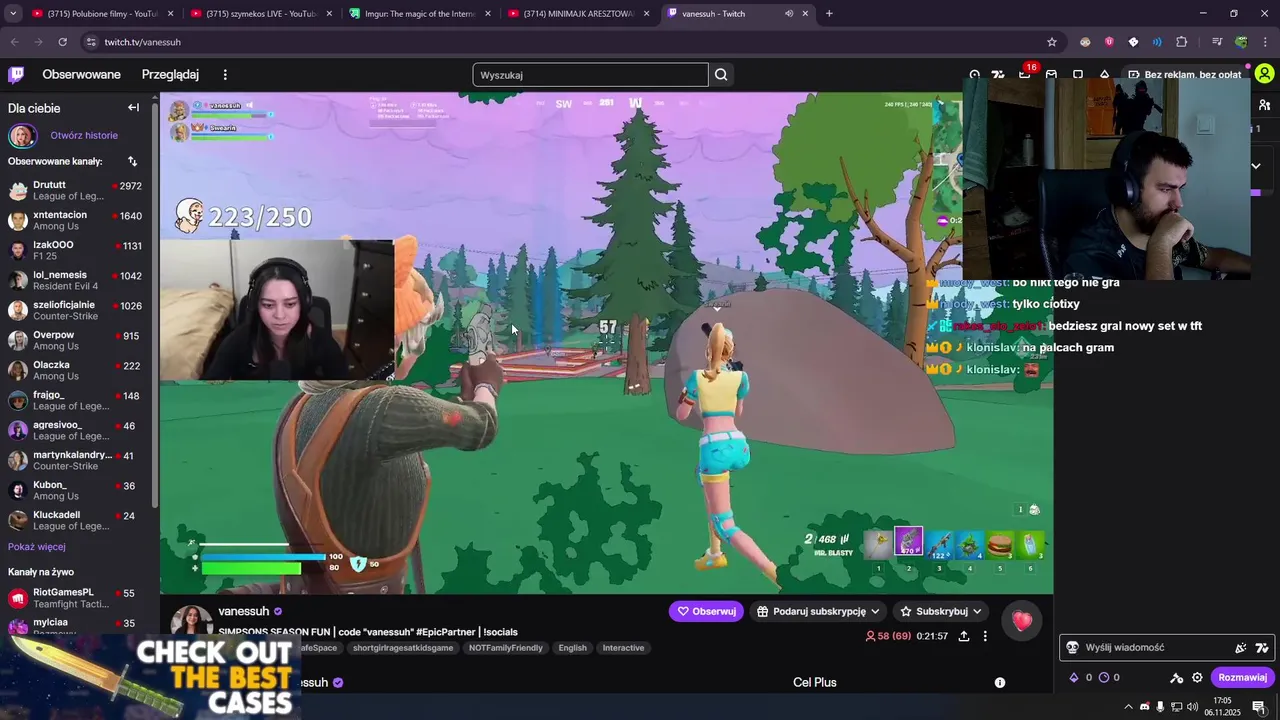The width and height of the screenshot is (1280, 720).
Task: Open the media control music note icon
Action: [x=1217, y=42]
